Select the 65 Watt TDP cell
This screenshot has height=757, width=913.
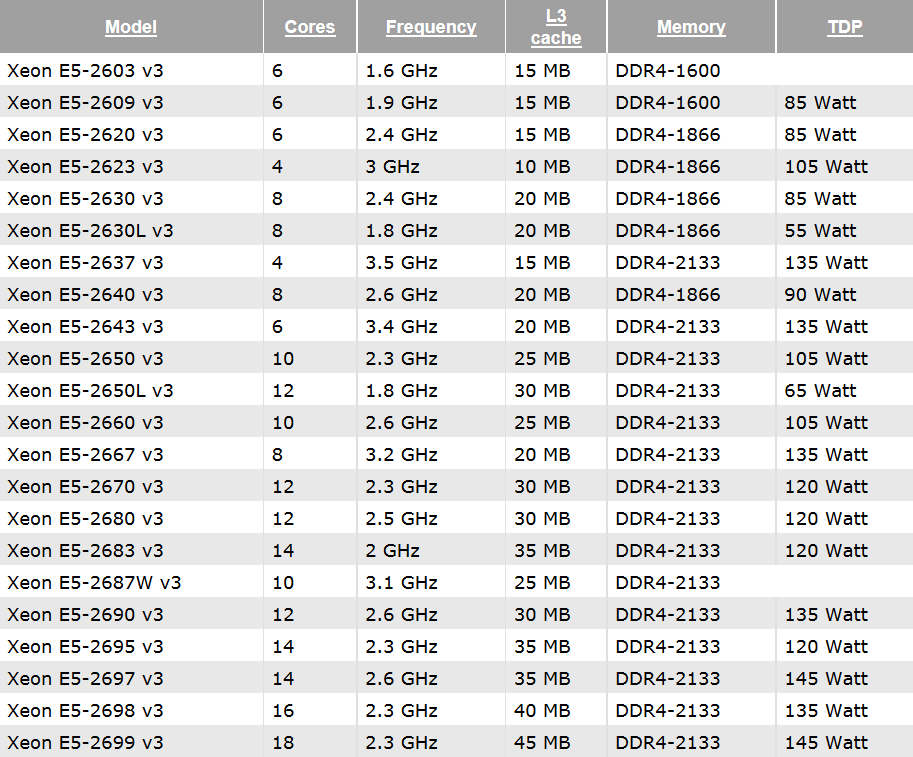(820, 391)
